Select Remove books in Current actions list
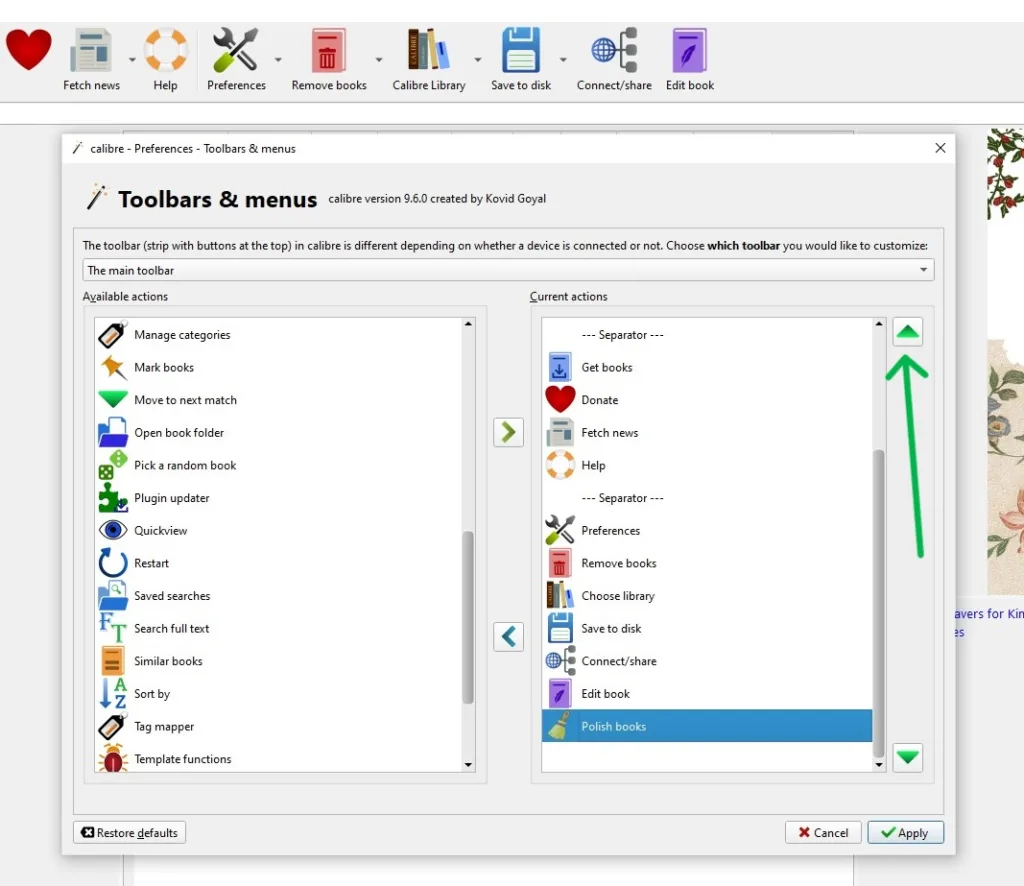Screen dimensions: 1024x886 707,563
